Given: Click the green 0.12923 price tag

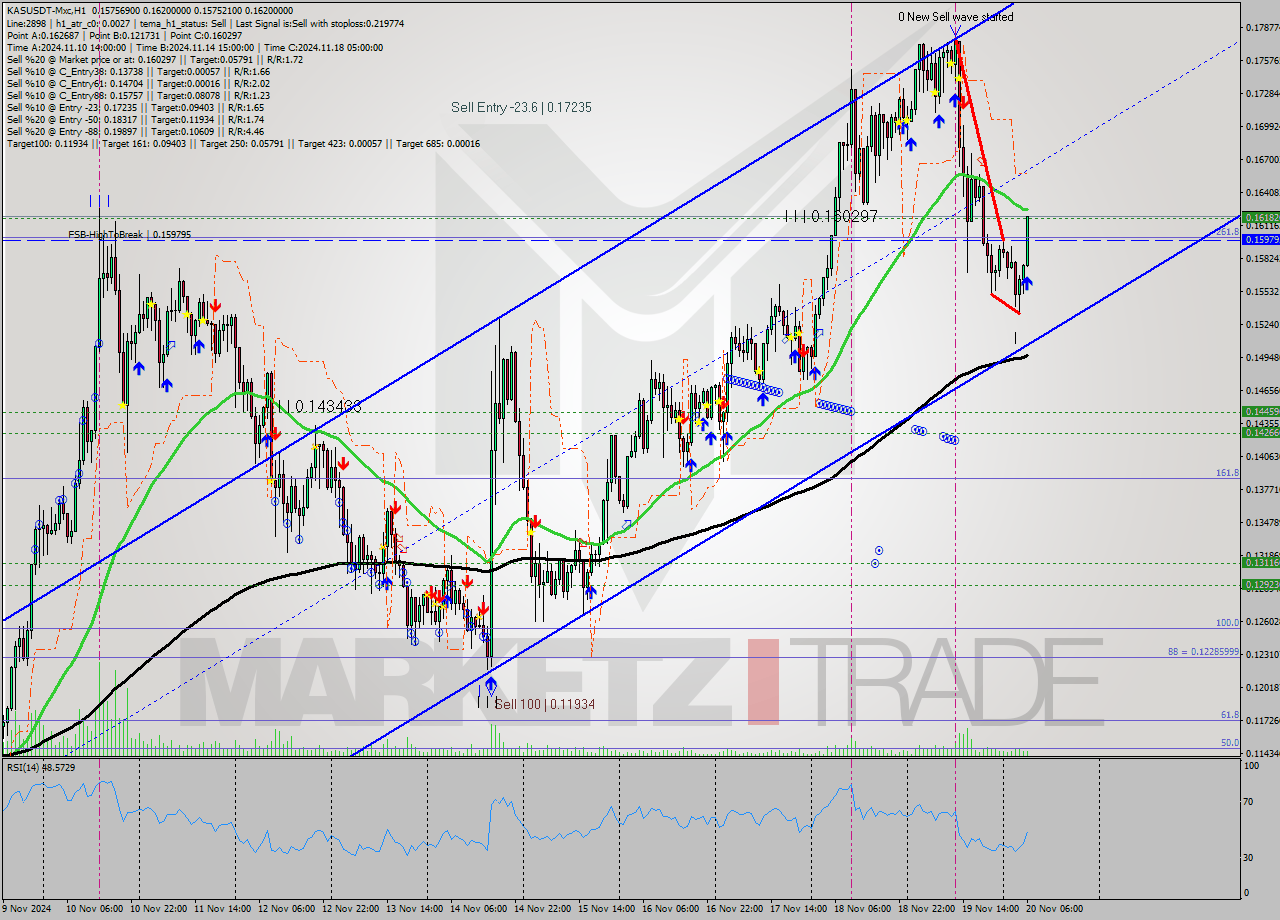Looking at the screenshot, I should [1261, 584].
